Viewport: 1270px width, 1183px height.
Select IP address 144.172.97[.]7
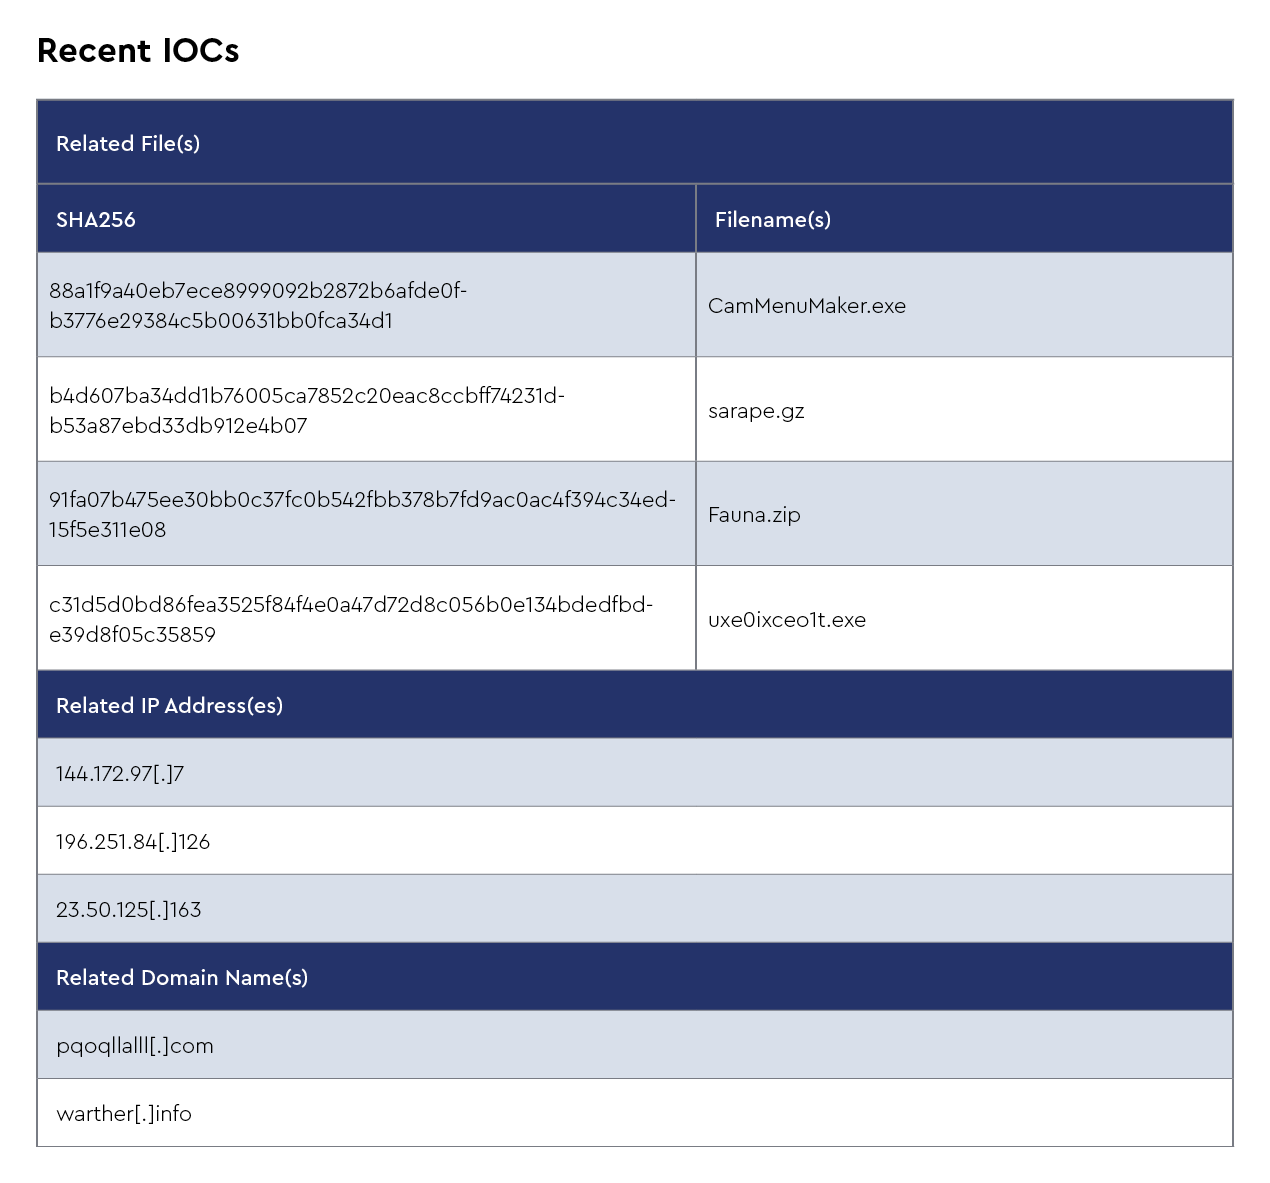pos(120,774)
